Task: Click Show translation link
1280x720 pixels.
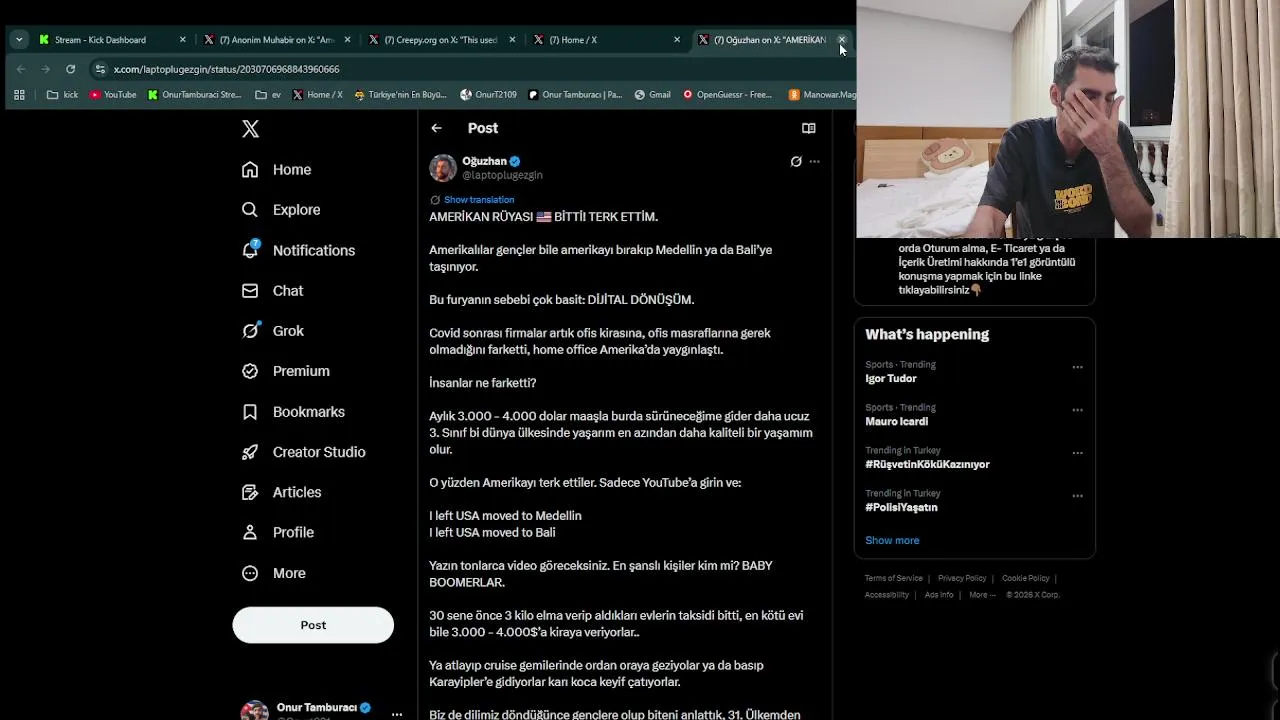Action: [479, 200]
